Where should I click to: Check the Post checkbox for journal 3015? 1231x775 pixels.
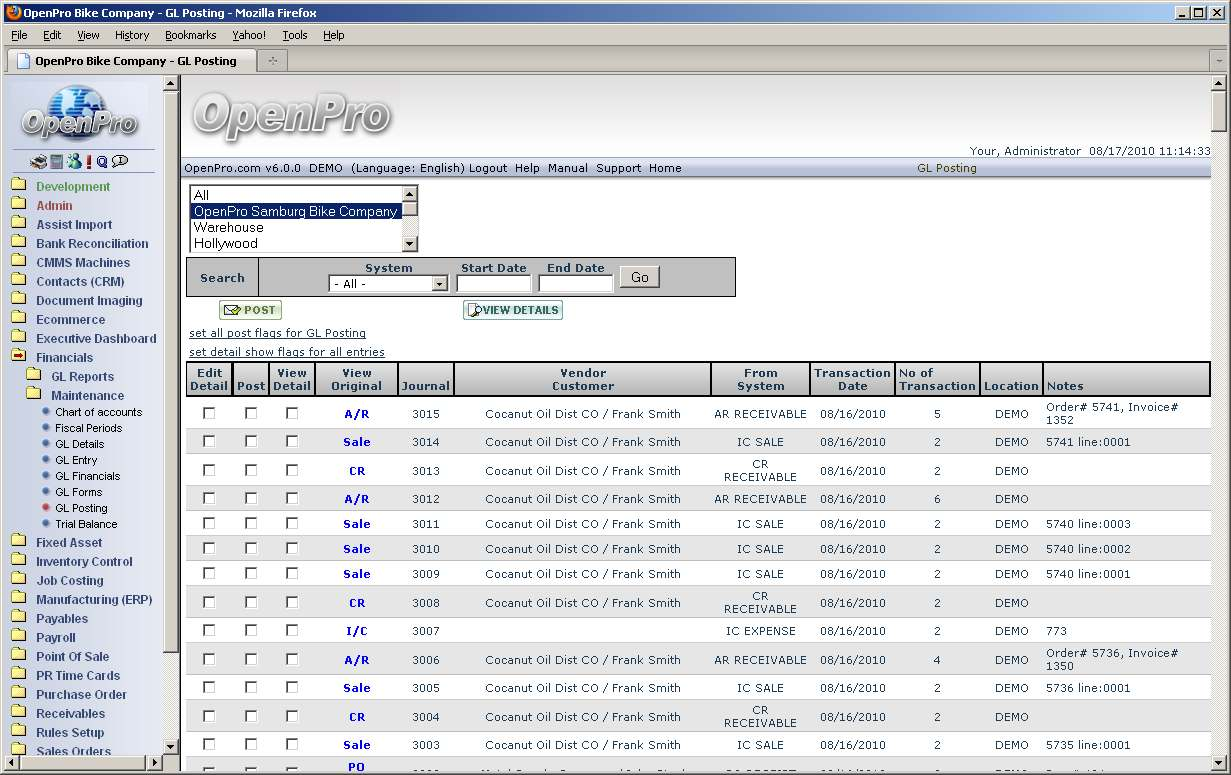click(250, 413)
